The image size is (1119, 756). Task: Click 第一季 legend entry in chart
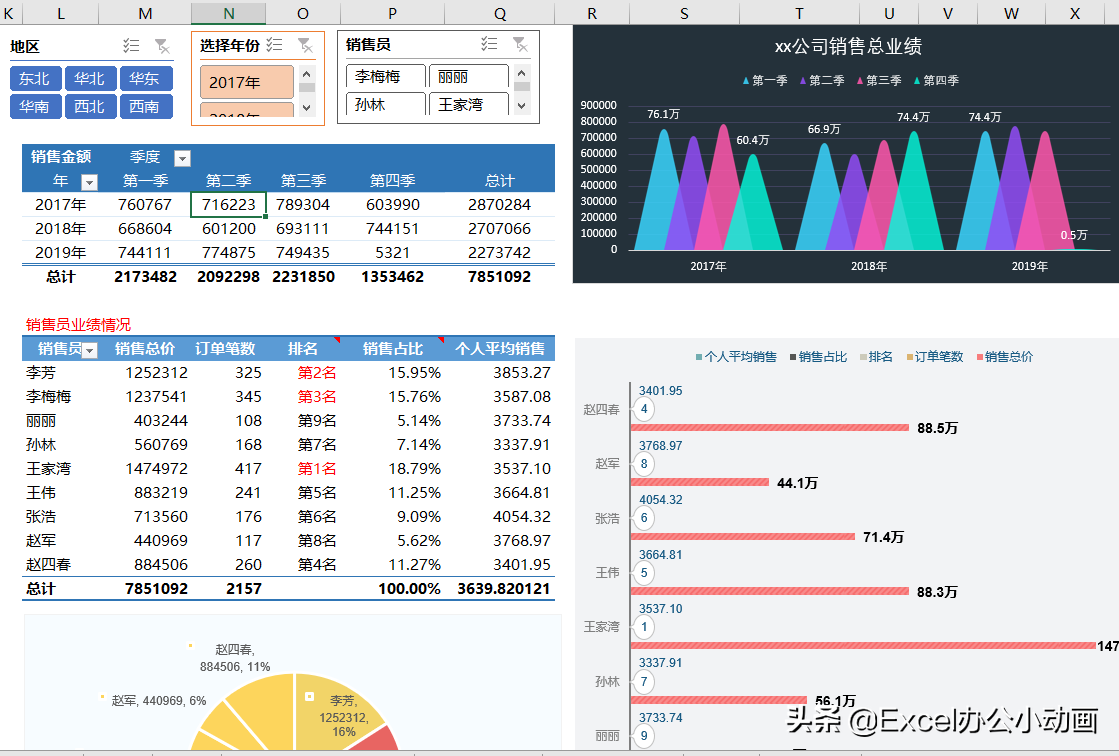pyautogui.click(x=764, y=81)
